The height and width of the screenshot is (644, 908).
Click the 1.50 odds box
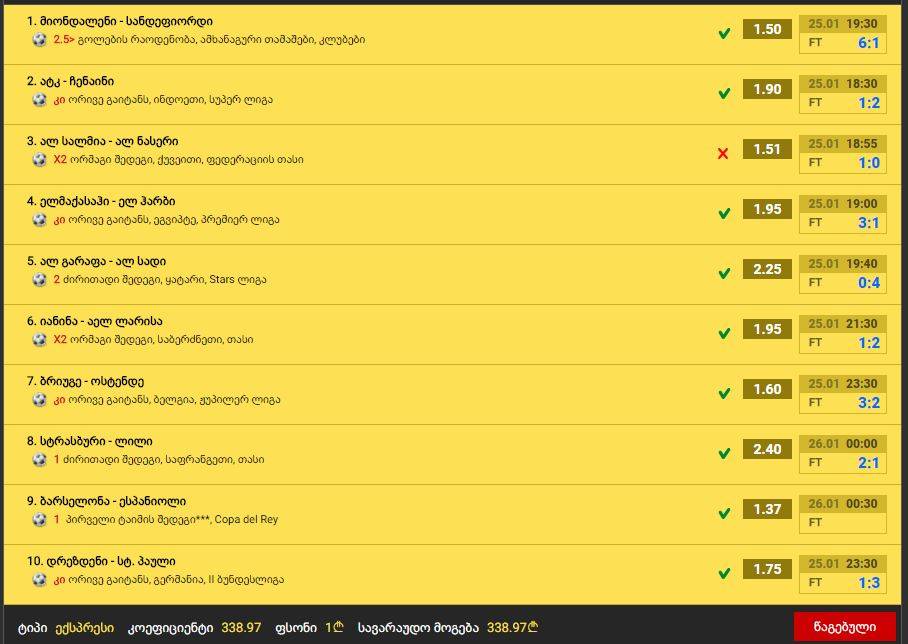pyautogui.click(x=767, y=29)
